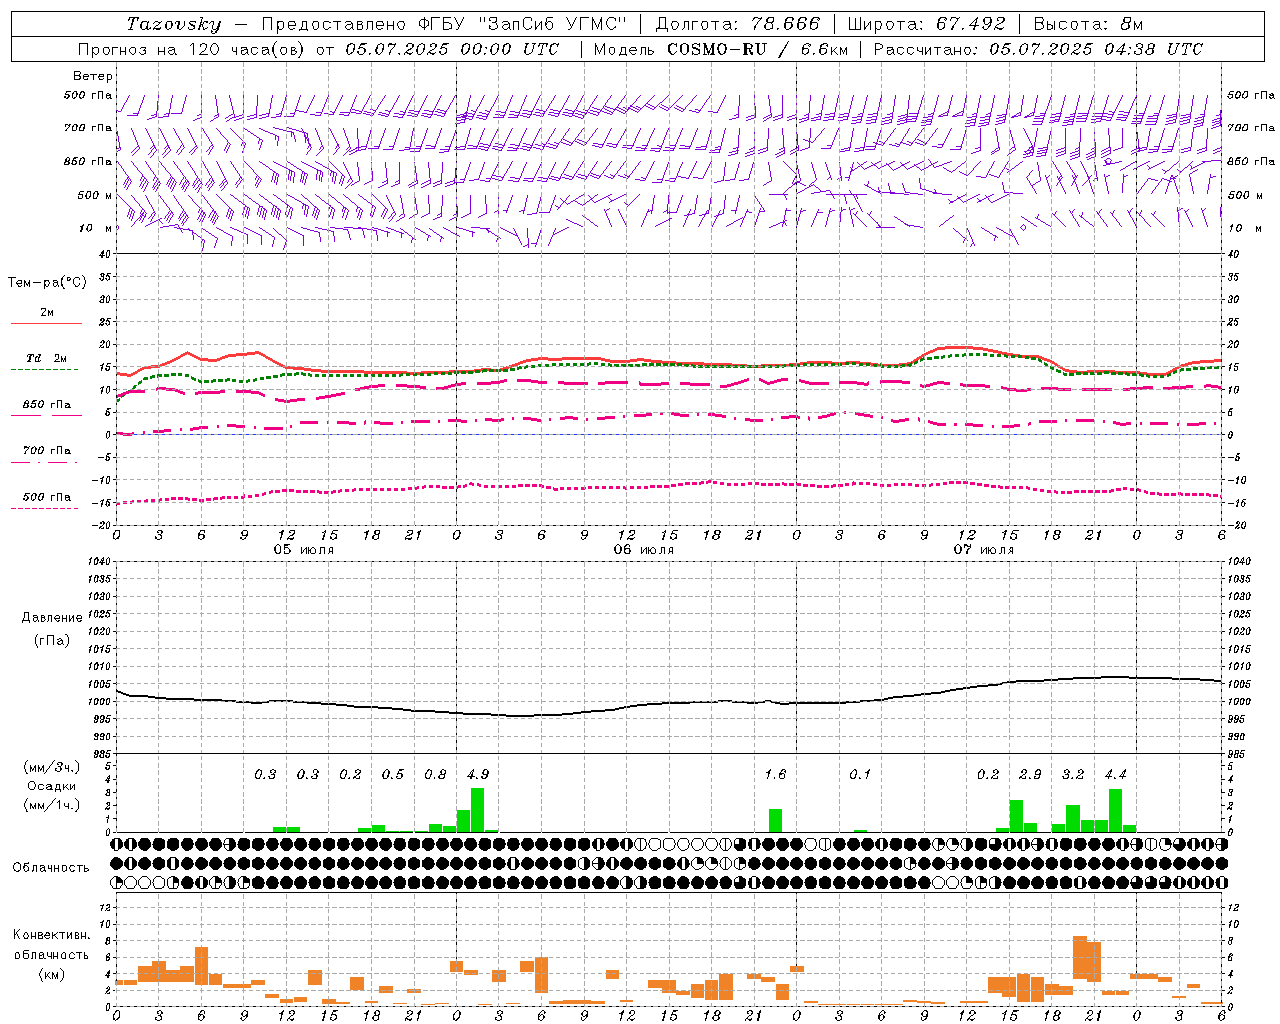
Task: Click the forecast start 05.07.2025 00:00 UTC
Action: 451,49
